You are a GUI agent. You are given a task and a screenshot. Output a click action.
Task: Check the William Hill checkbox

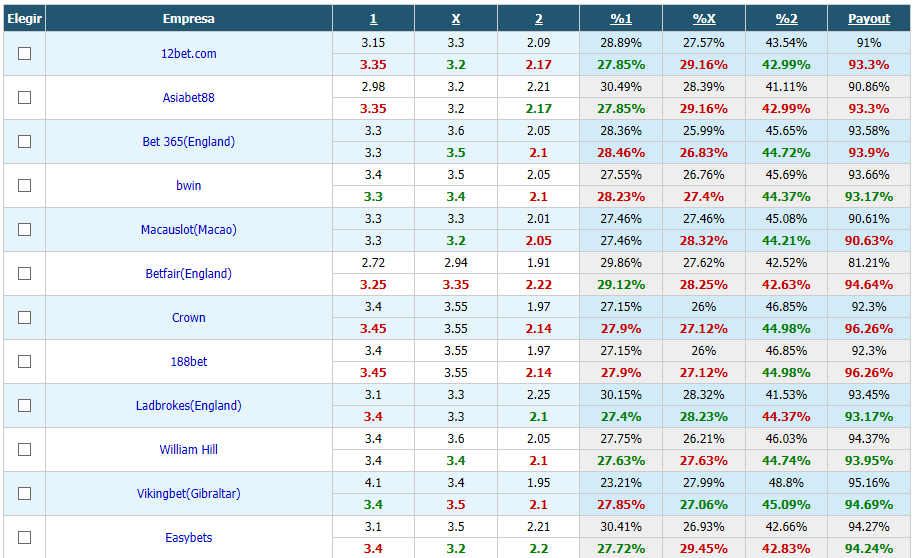click(x=25, y=449)
